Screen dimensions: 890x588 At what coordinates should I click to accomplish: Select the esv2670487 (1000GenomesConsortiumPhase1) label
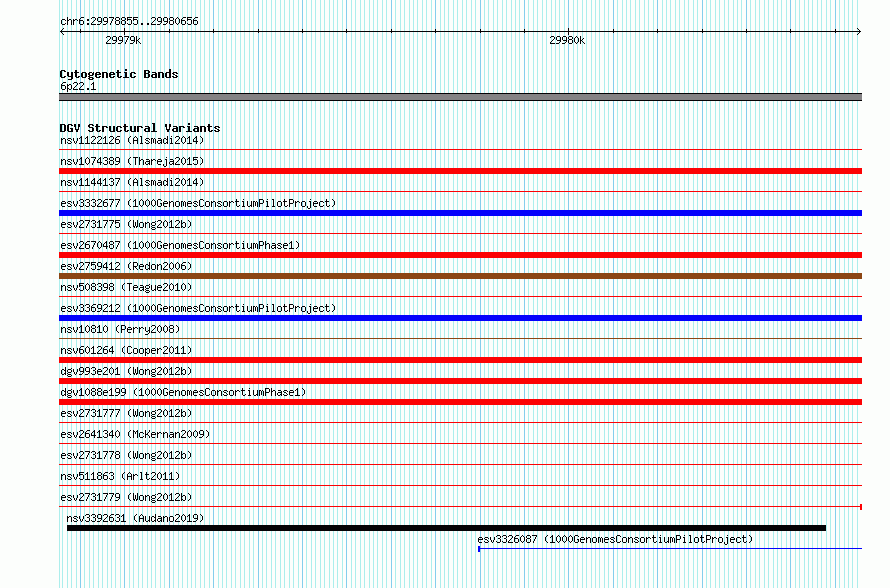(x=180, y=245)
